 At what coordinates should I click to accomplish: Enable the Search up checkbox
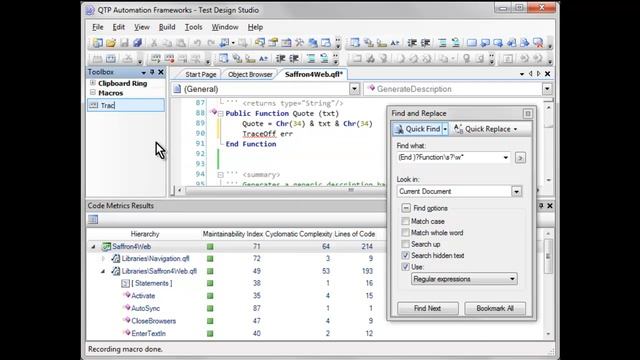coord(405,244)
